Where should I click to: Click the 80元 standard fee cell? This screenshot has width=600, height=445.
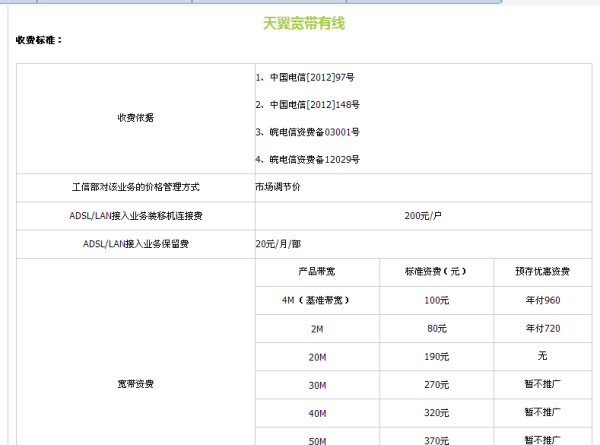pos(437,328)
